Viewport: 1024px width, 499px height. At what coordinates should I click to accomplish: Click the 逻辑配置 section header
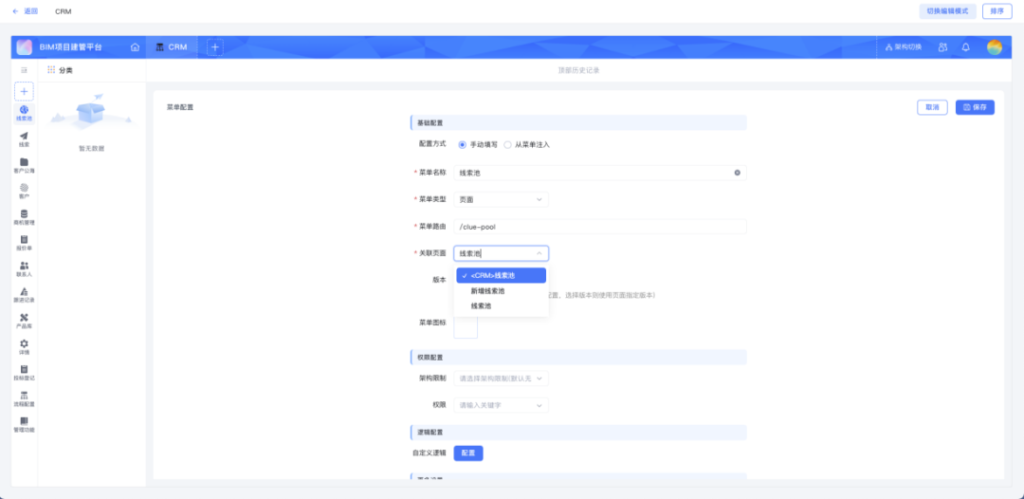point(578,432)
